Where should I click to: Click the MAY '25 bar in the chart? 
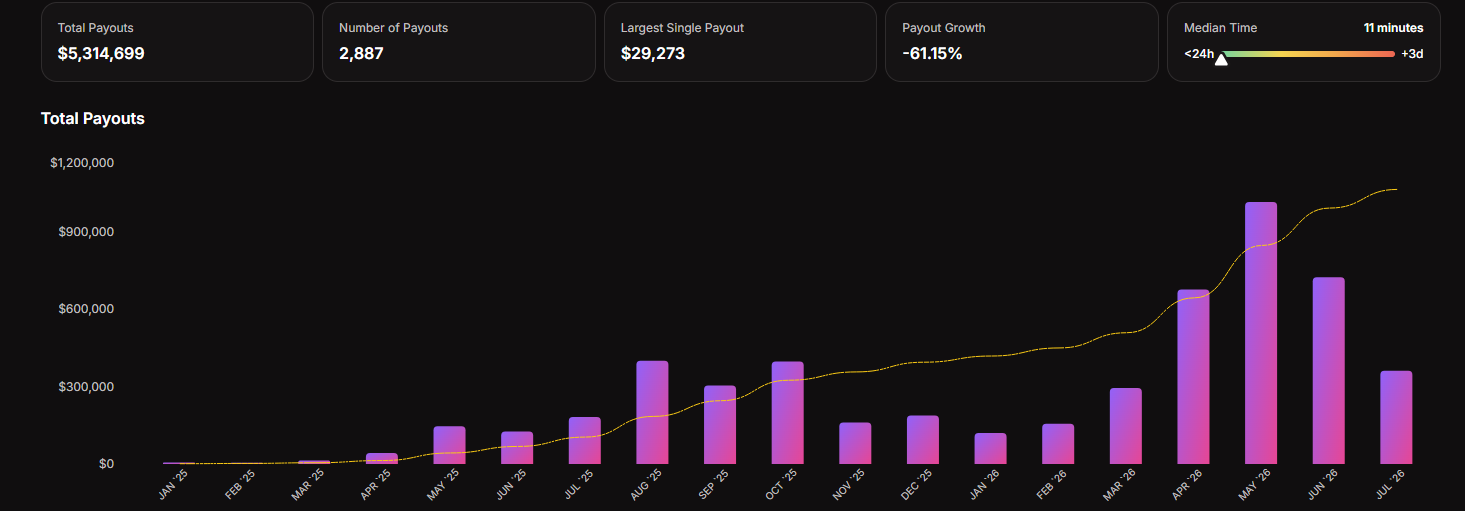click(449, 445)
